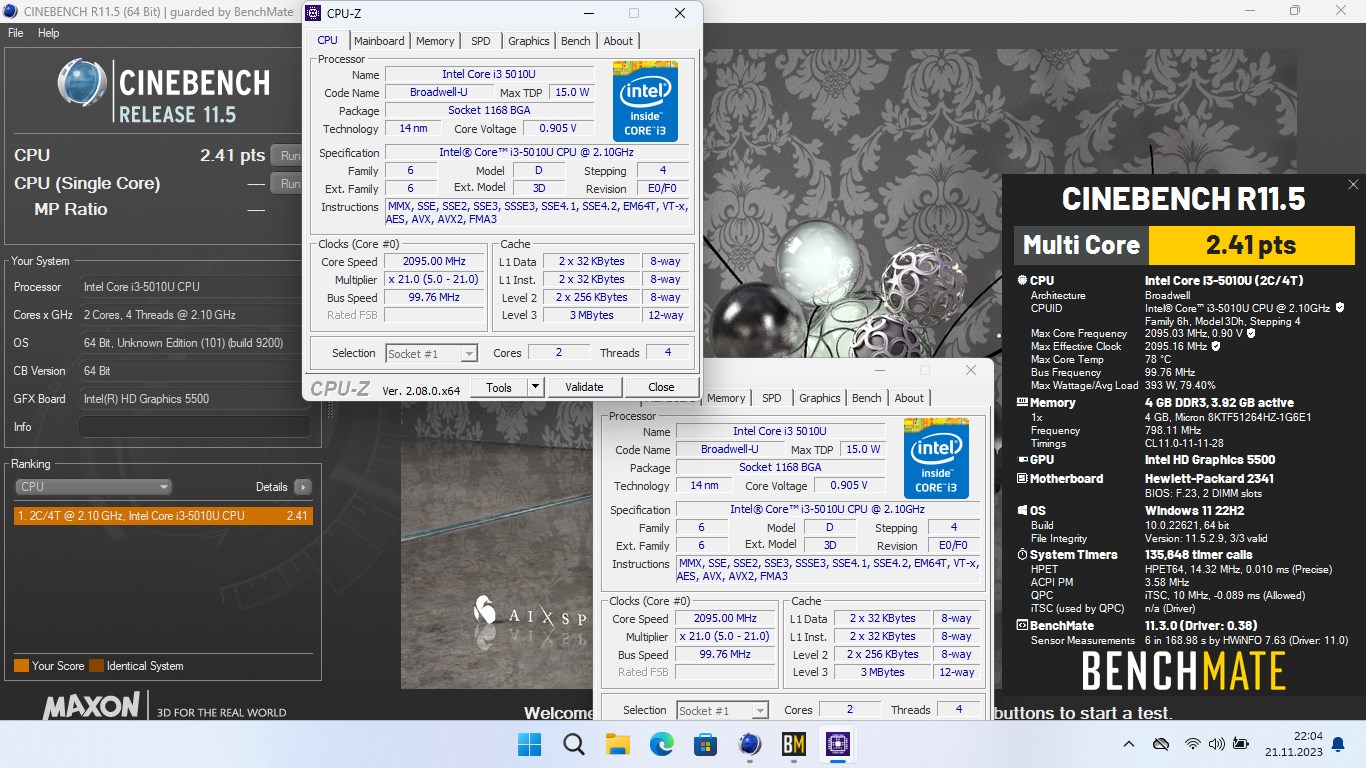Open Microsoft Store taskbar icon
This screenshot has width=1366, height=768.
[706, 744]
